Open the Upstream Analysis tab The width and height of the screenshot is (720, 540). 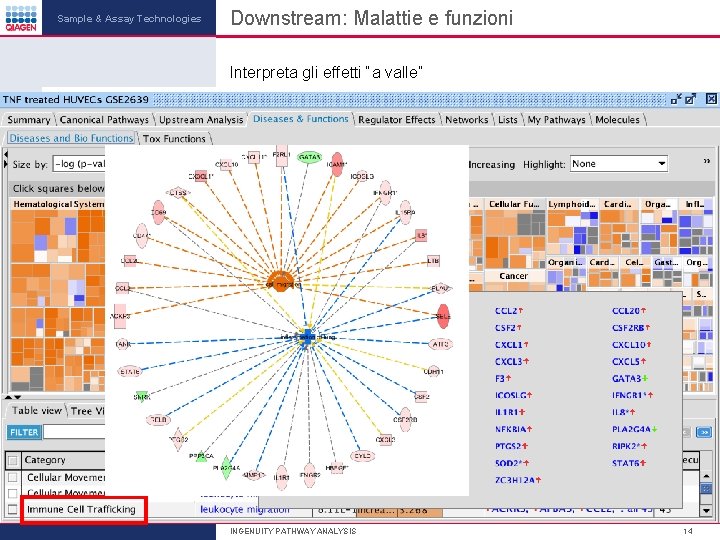tap(201, 120)
